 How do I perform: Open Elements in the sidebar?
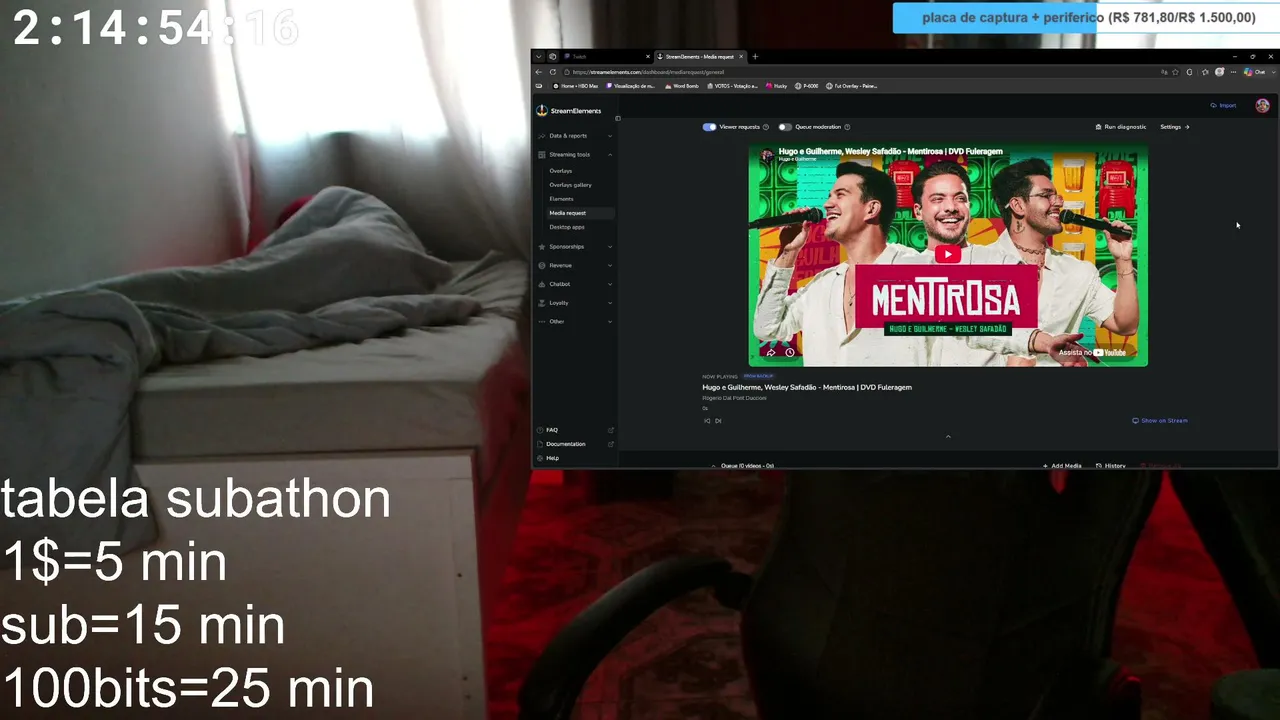(x=561, y=199)
